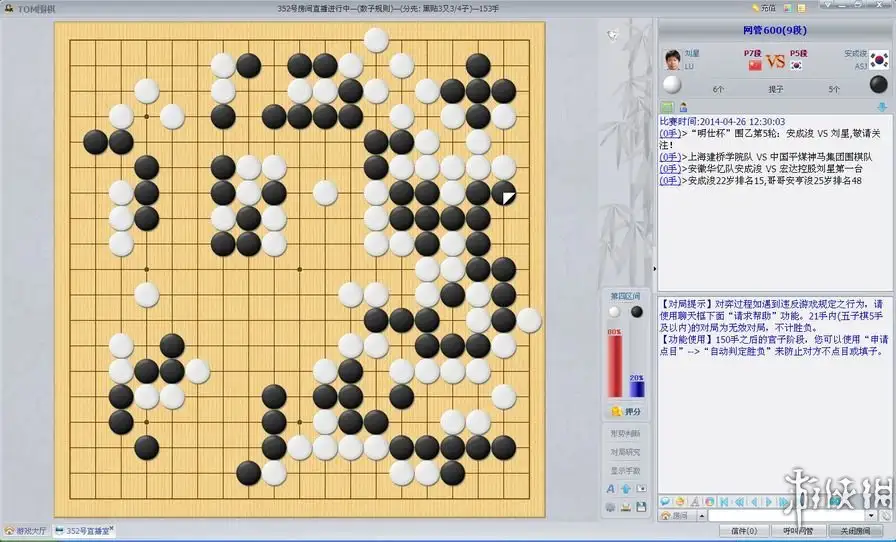Click the blue down arrow above commentary
Viewport: 896px width, 542px height.
click(882, 107)
